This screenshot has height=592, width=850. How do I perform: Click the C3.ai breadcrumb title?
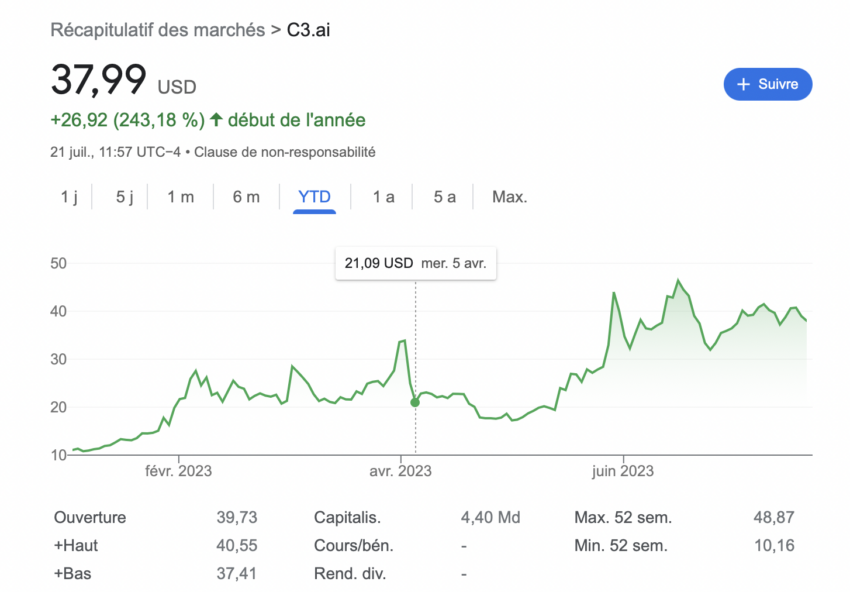[308, 29]
